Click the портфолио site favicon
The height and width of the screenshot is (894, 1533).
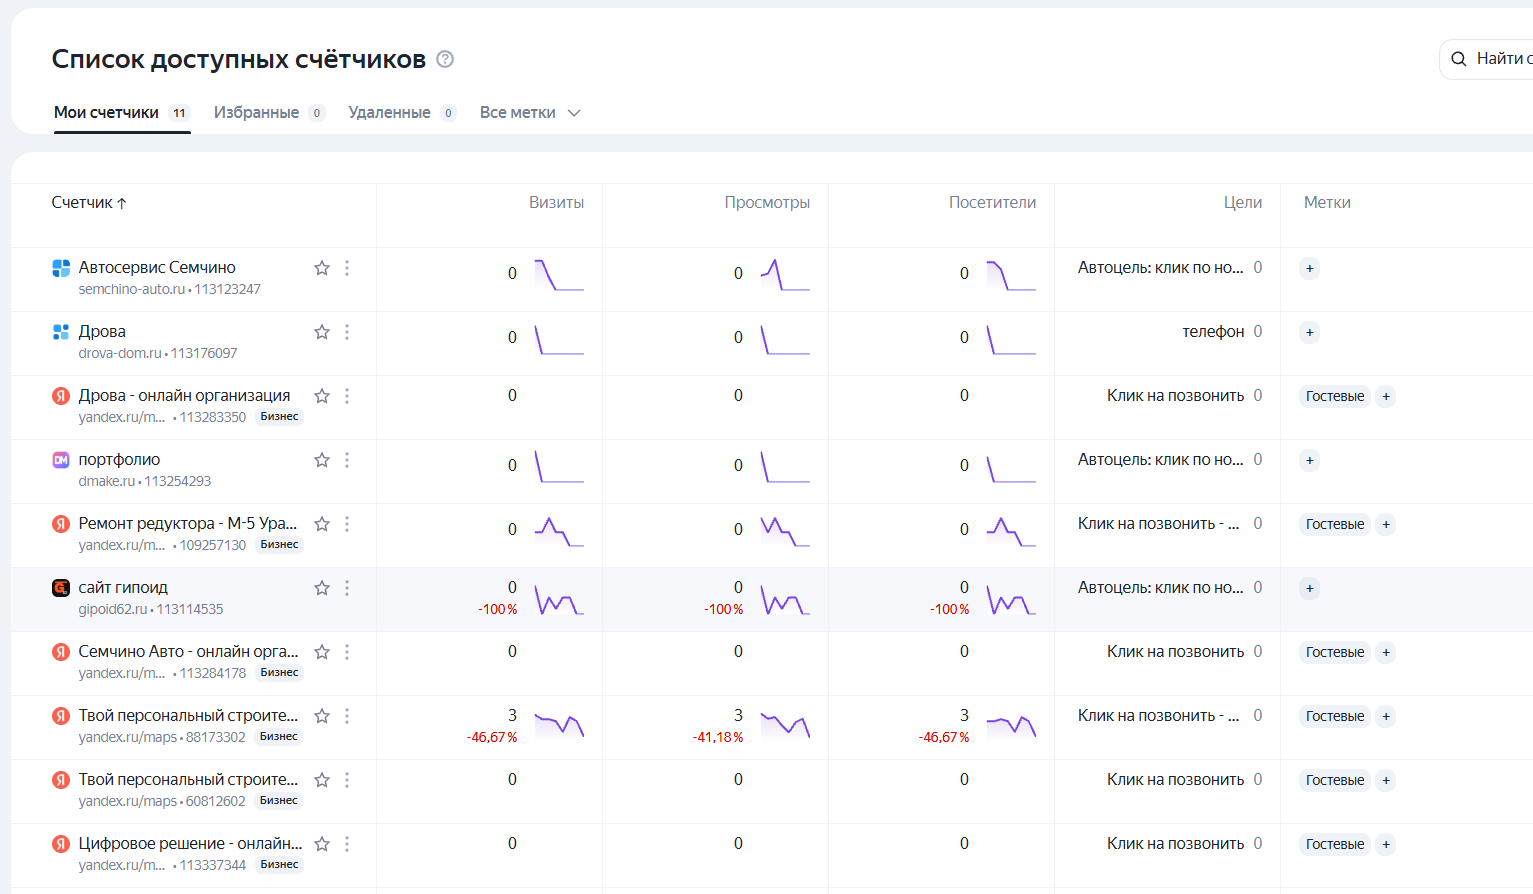tap(61, 460)
